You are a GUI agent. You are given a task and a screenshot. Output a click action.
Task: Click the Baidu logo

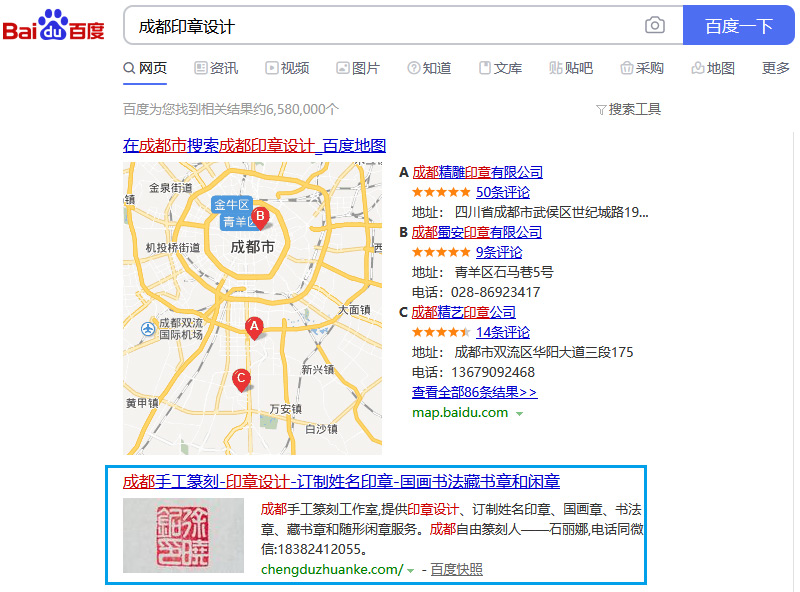tap(53, 26)
